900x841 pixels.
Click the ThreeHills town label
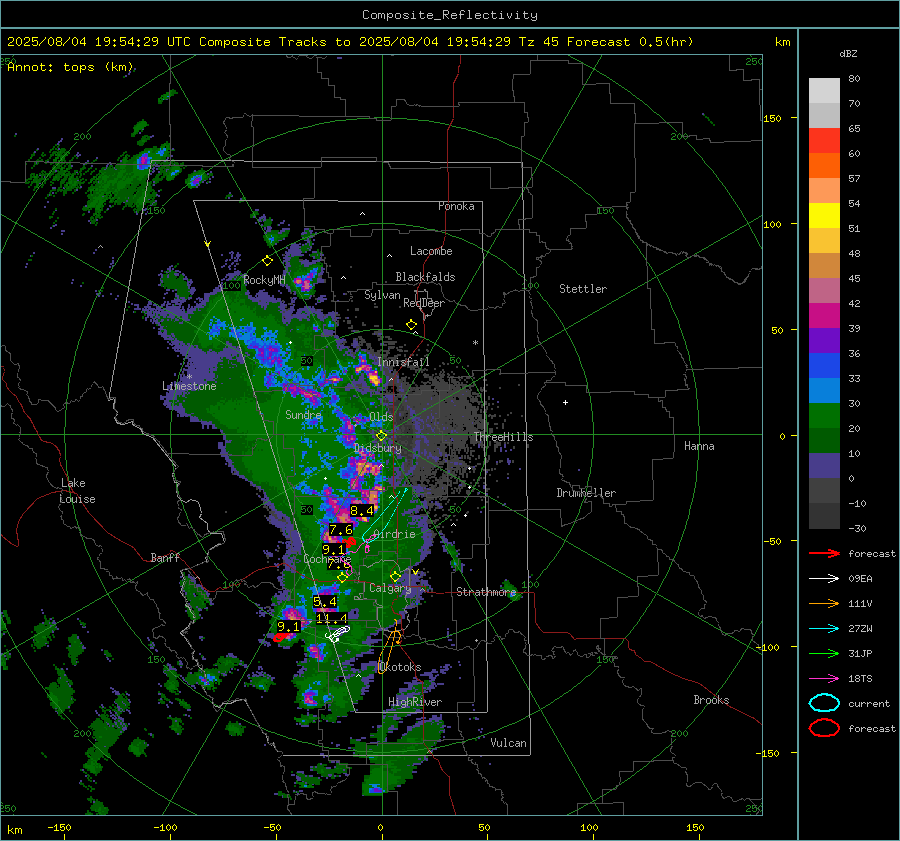(503, 437)
